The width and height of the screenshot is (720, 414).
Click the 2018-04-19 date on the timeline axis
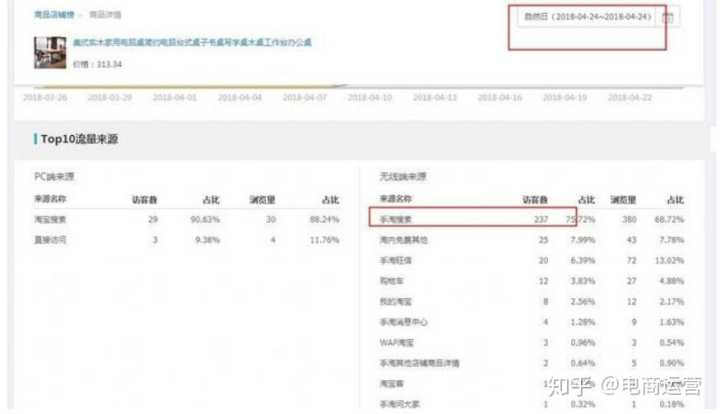(x=565, y=97)
